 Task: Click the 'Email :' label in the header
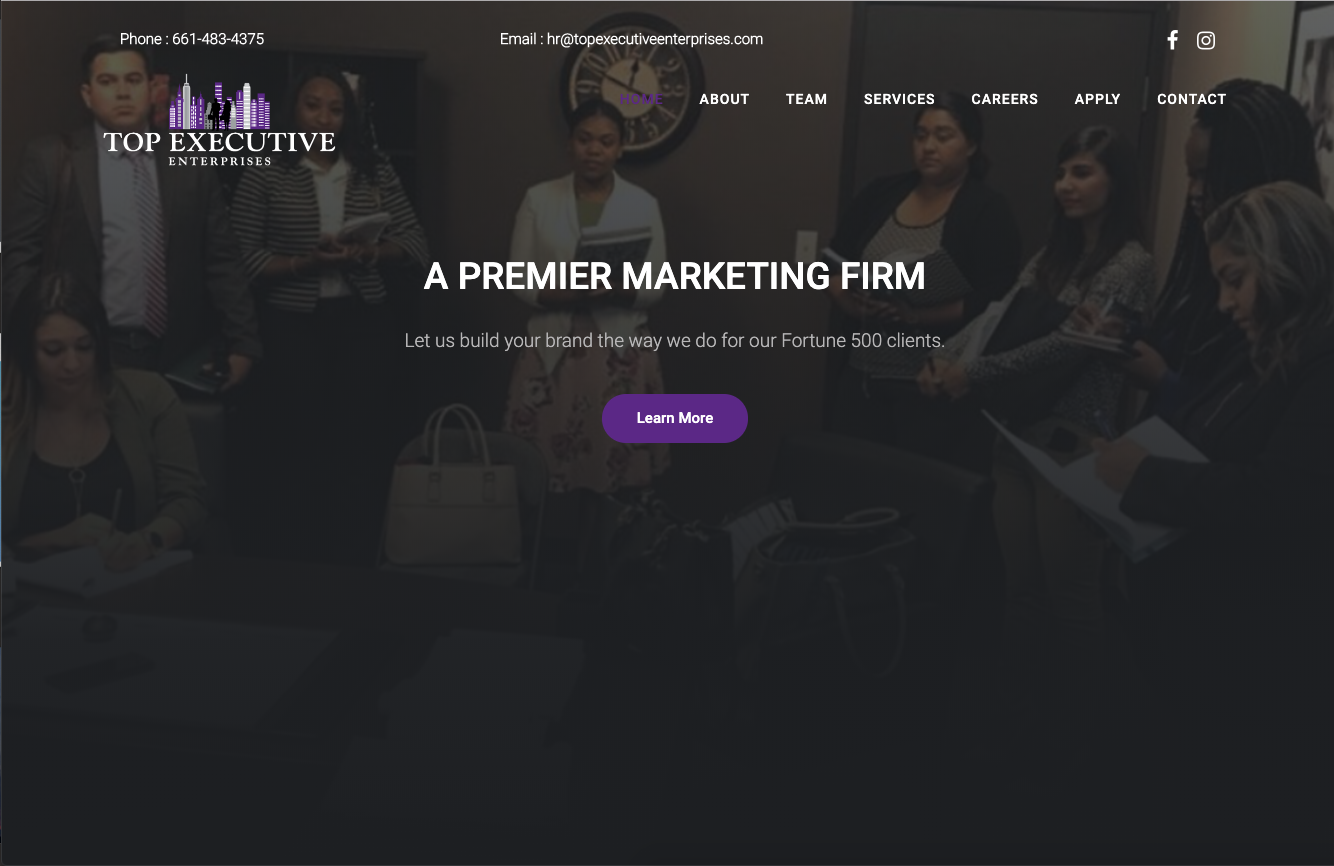click(521, 39)
